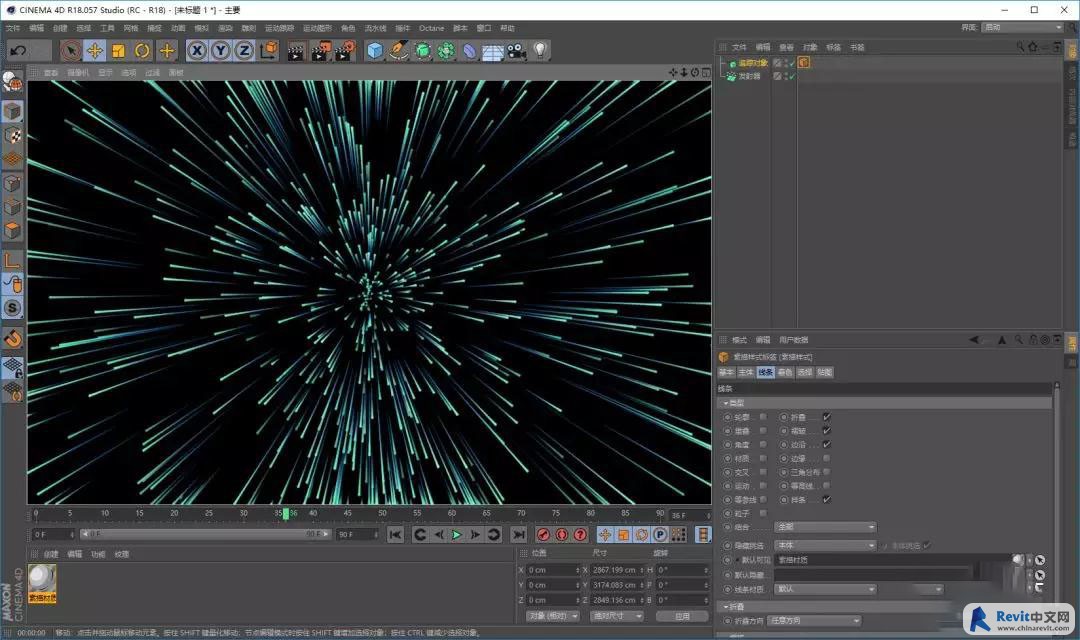
Task: Activate the Move tool in the top toolbar
Action: click(x=94, y=50)
